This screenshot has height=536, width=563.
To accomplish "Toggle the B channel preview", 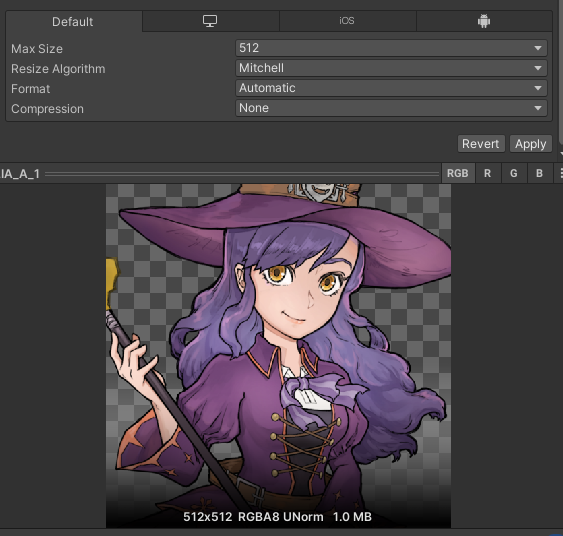I will point(539,173).
